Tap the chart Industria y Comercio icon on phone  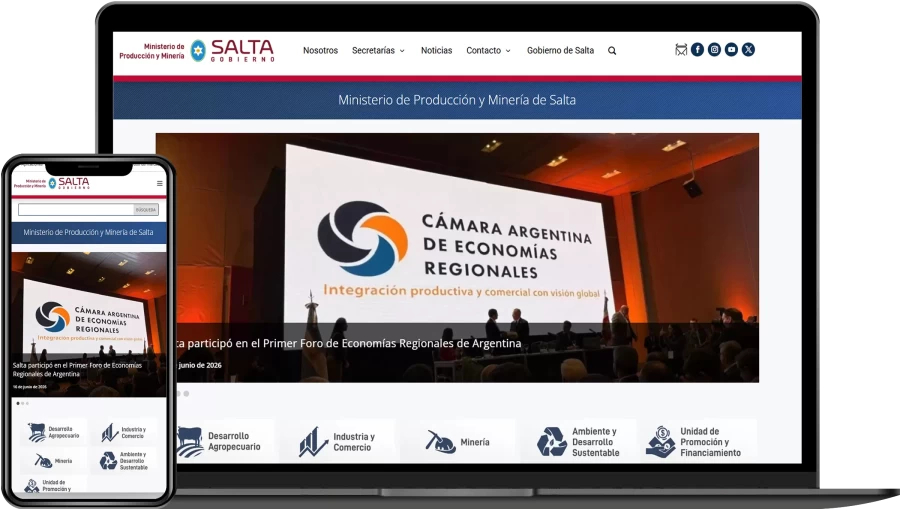[110, 432]
